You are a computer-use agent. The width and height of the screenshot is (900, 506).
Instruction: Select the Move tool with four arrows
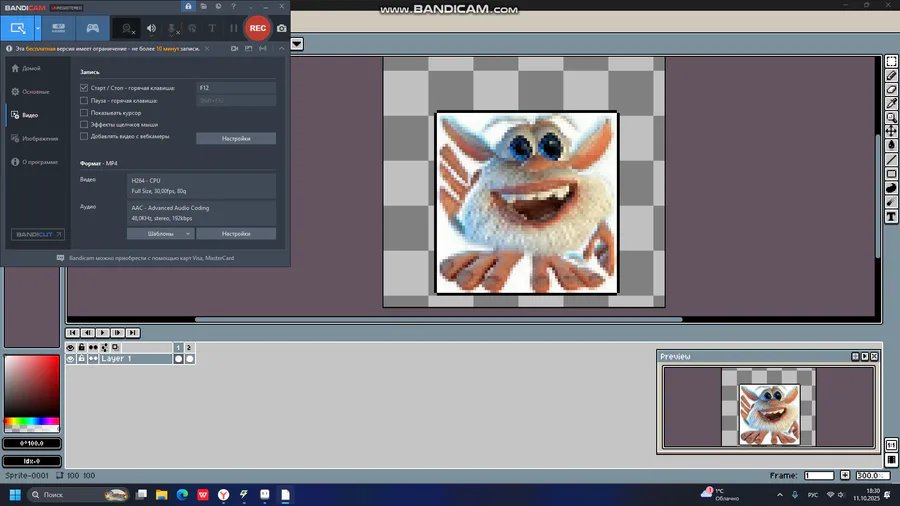pos(891,131)
